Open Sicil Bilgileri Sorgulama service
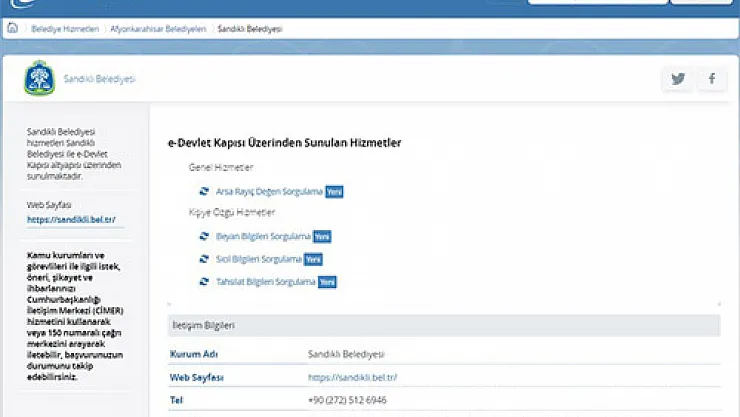 (259, 259)
